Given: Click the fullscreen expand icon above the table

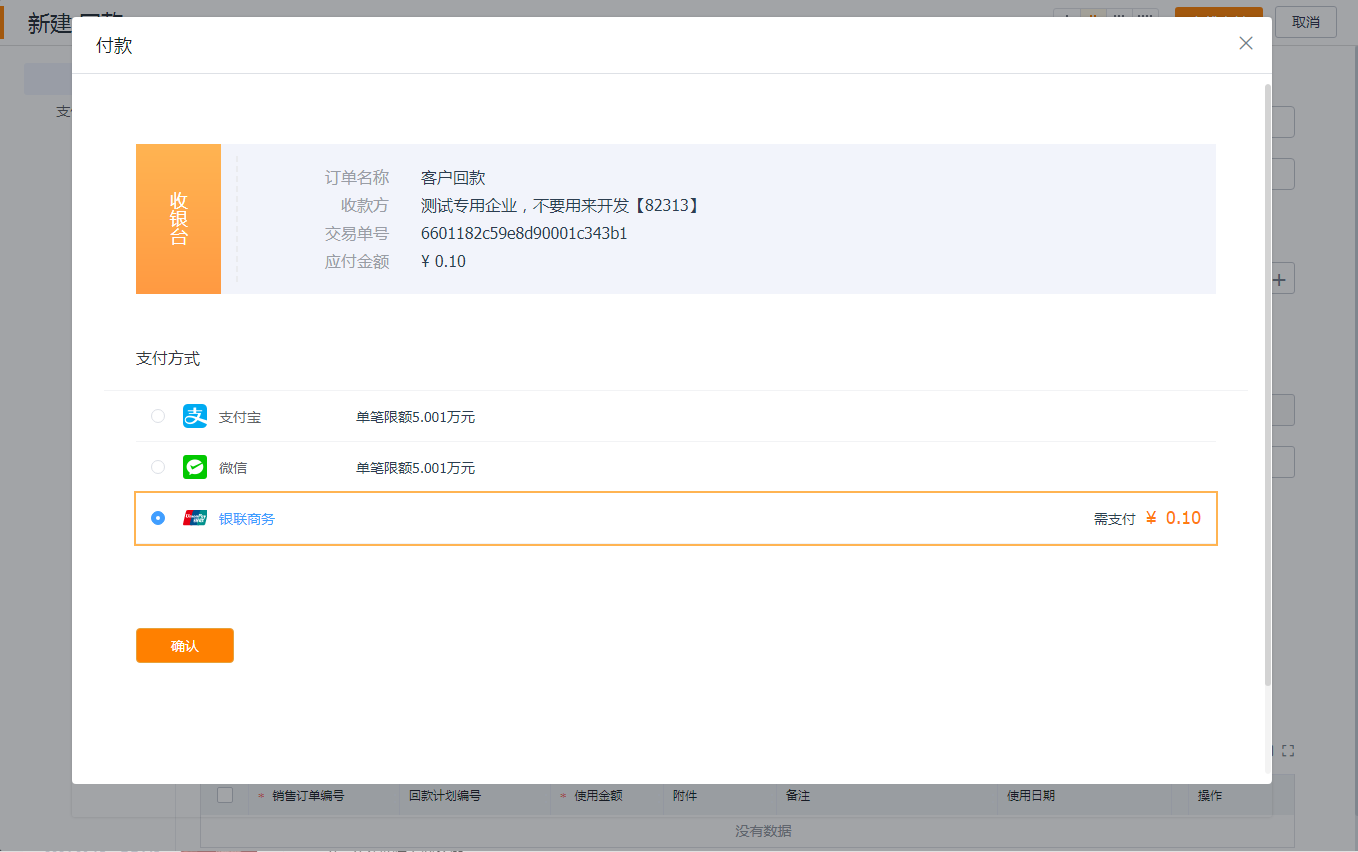Looking at the screenshot, I should click(x=1288, y=751).
